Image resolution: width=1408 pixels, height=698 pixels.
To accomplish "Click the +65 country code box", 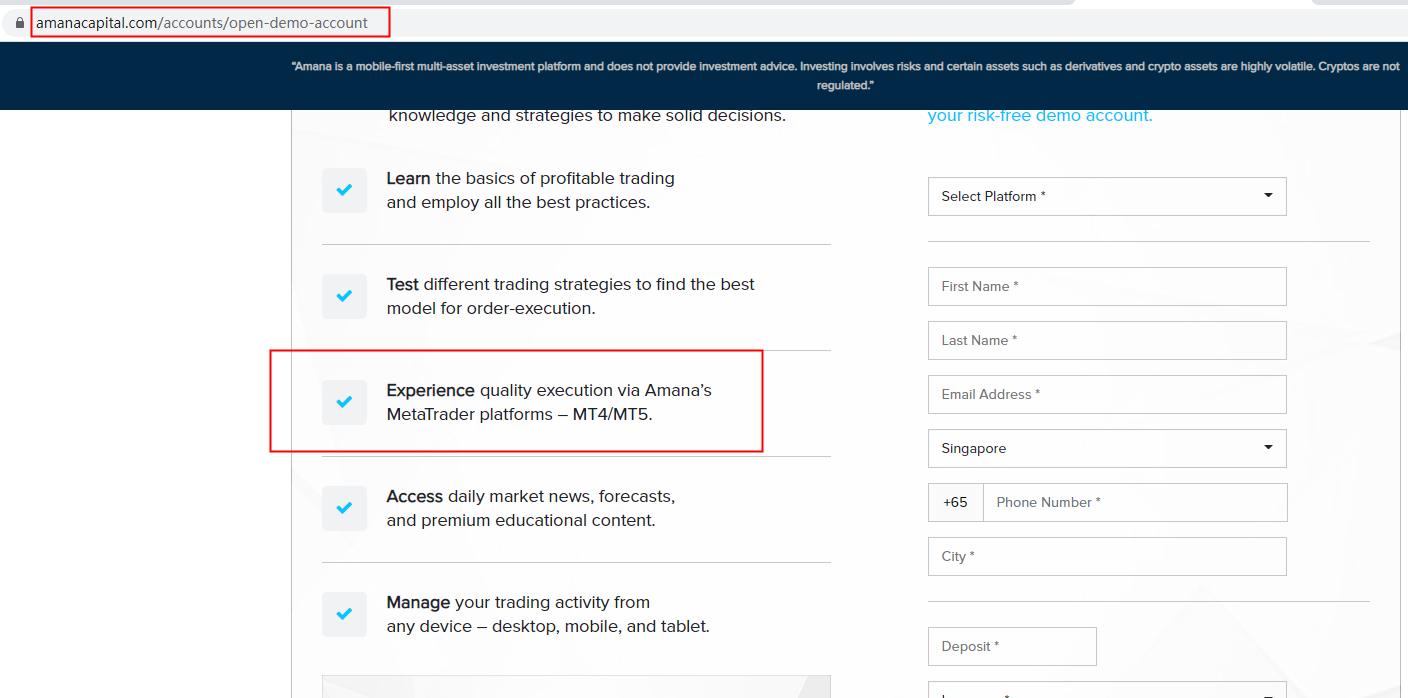I will point(955,502).
